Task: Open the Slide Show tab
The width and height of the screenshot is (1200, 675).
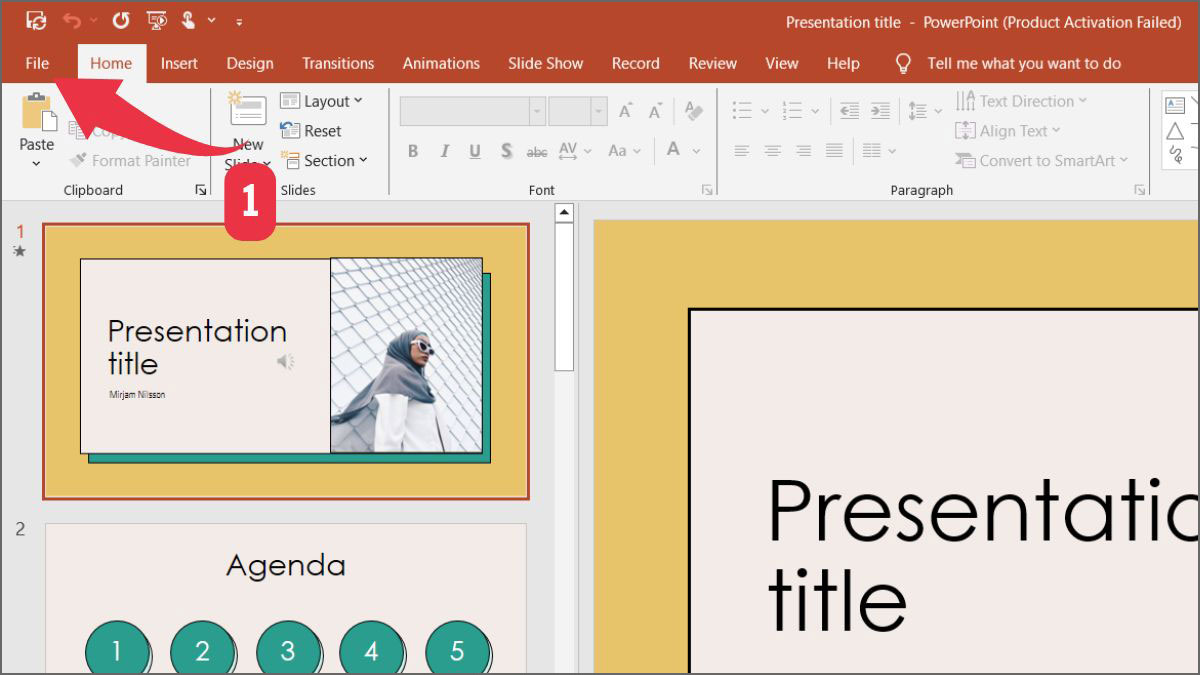Action: 545,63
